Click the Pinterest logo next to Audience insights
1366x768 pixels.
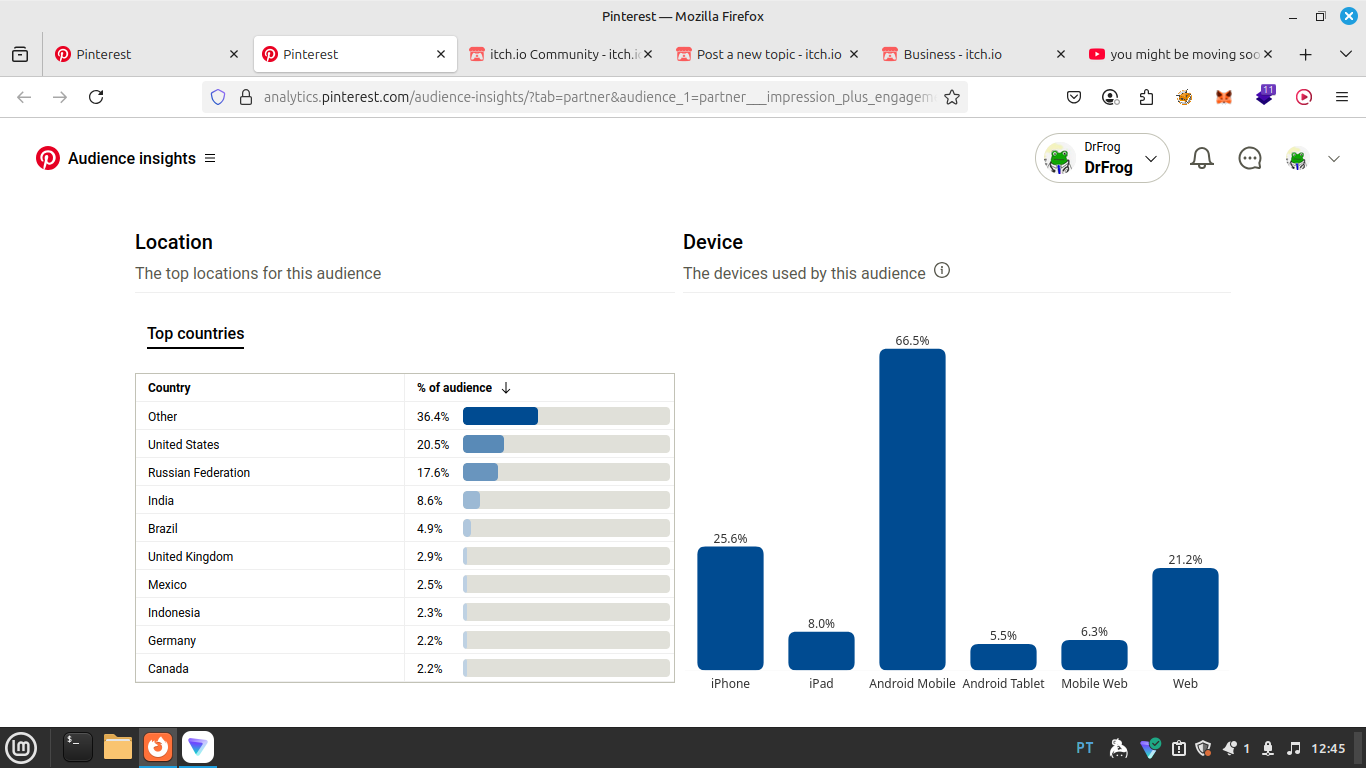point(47,158)
